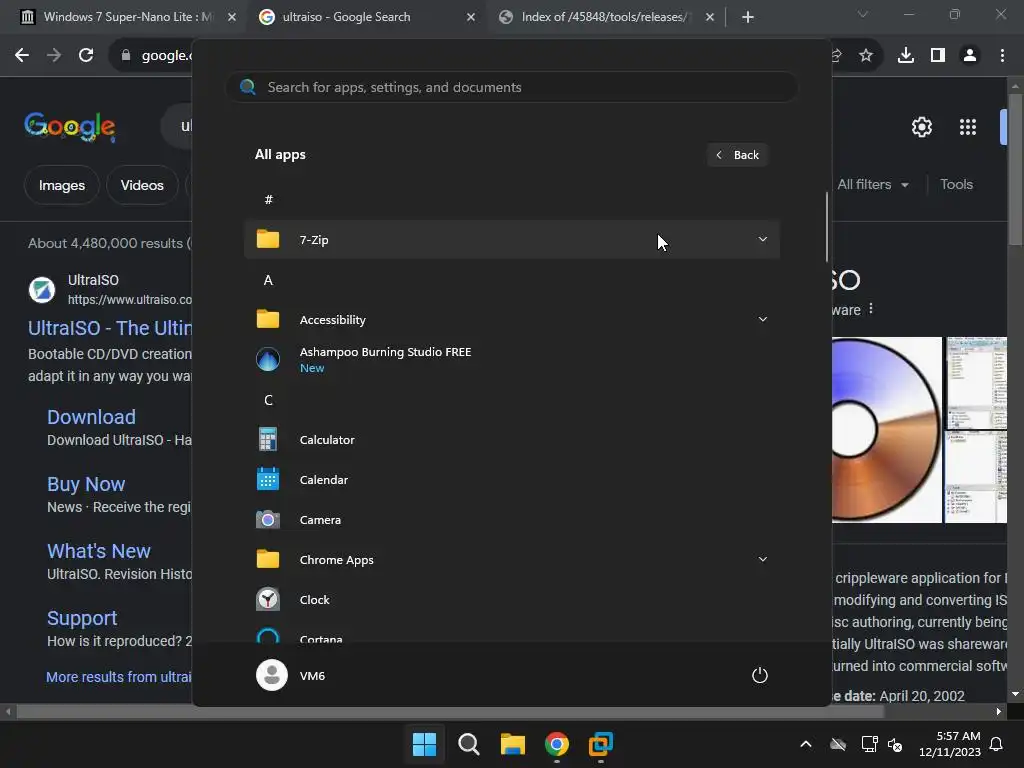
Task: Click the Start menu app list scrollbar
Action: pos(827,227)
